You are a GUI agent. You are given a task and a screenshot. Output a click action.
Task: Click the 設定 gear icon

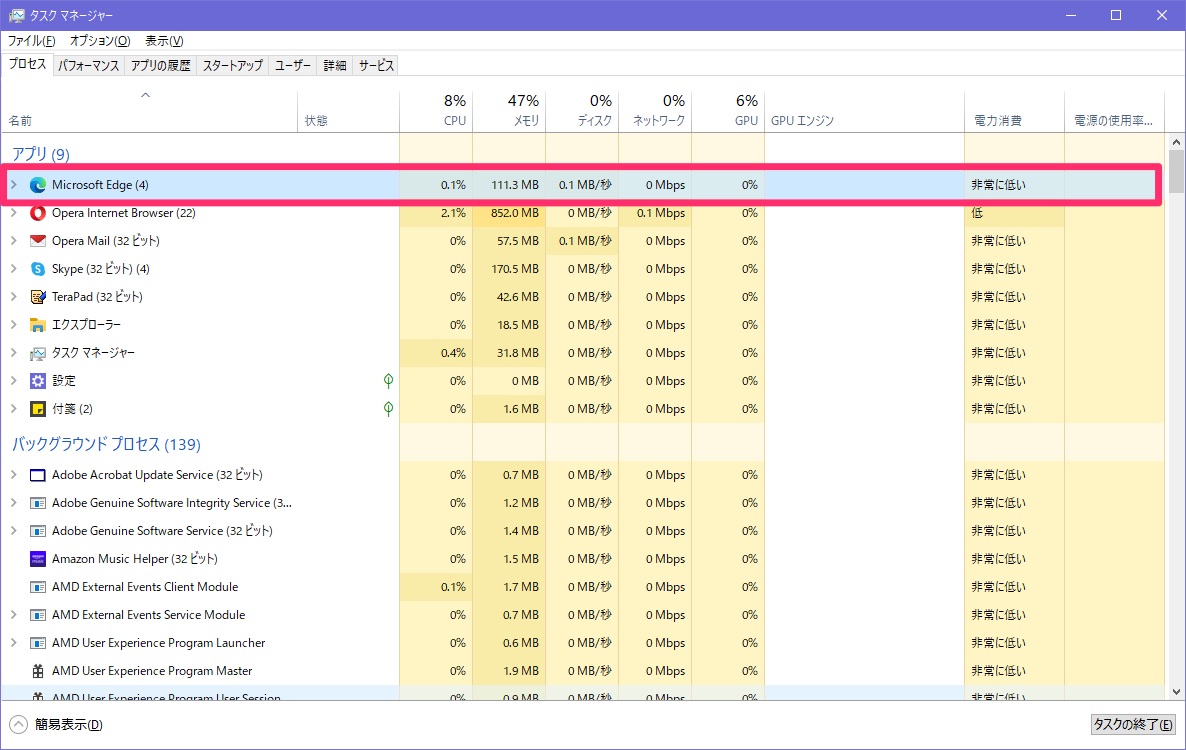tap(38, 380)
